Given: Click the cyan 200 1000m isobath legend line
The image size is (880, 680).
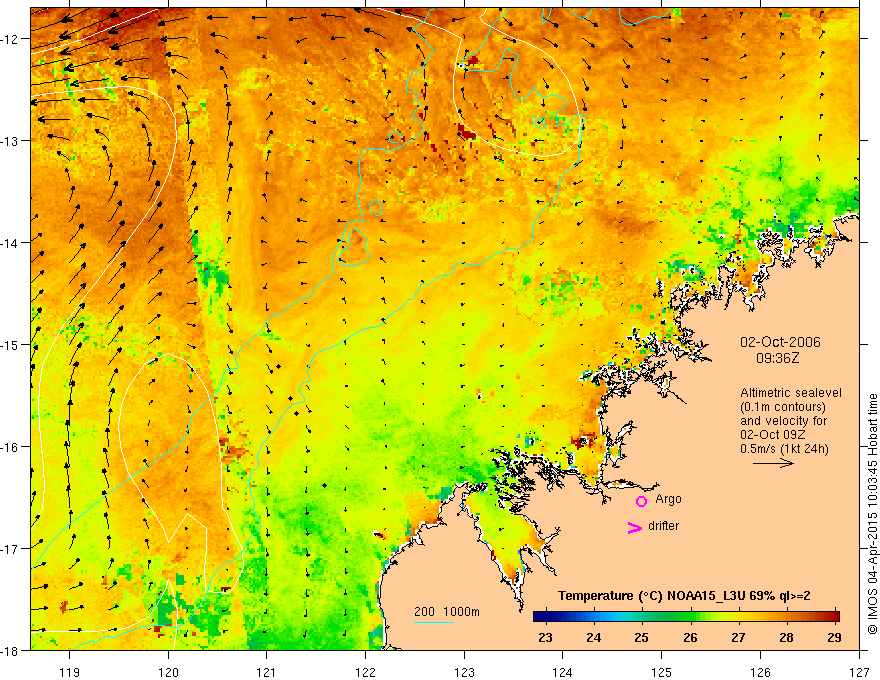Looking at the screenshot, I should point(434,622).
